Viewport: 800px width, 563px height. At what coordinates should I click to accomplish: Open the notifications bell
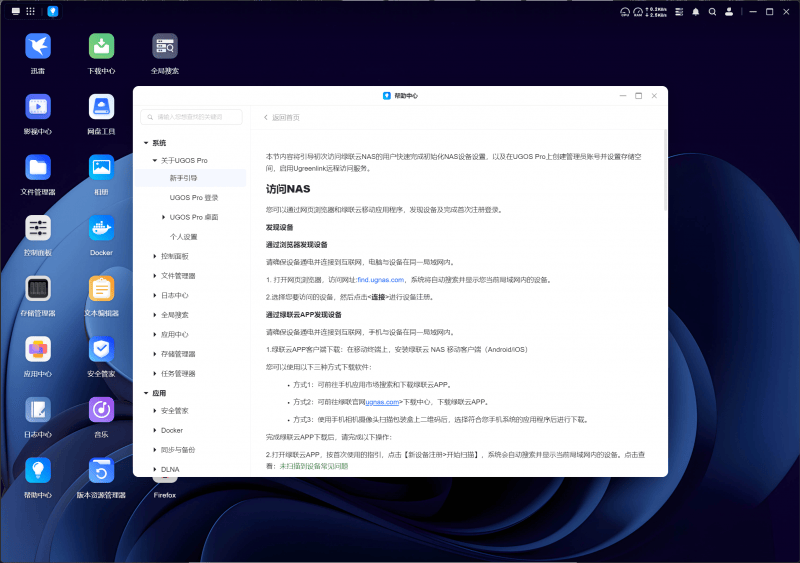(695, 12)
